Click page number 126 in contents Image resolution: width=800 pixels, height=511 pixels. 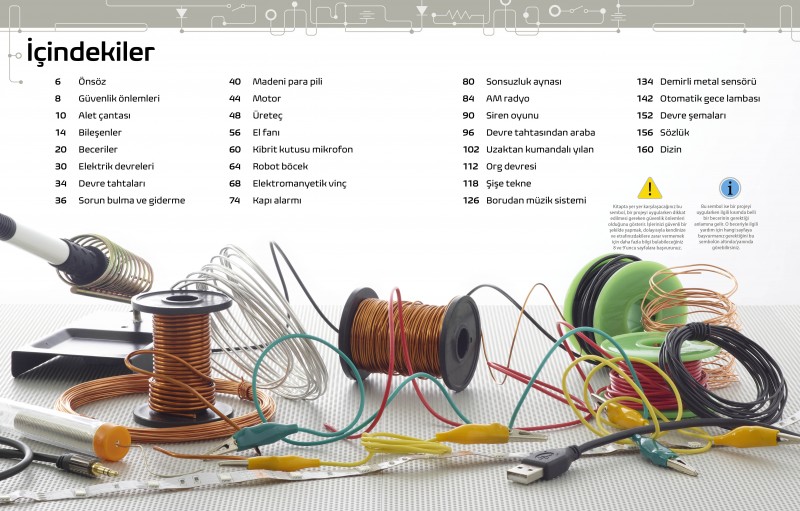coord(471,200)
